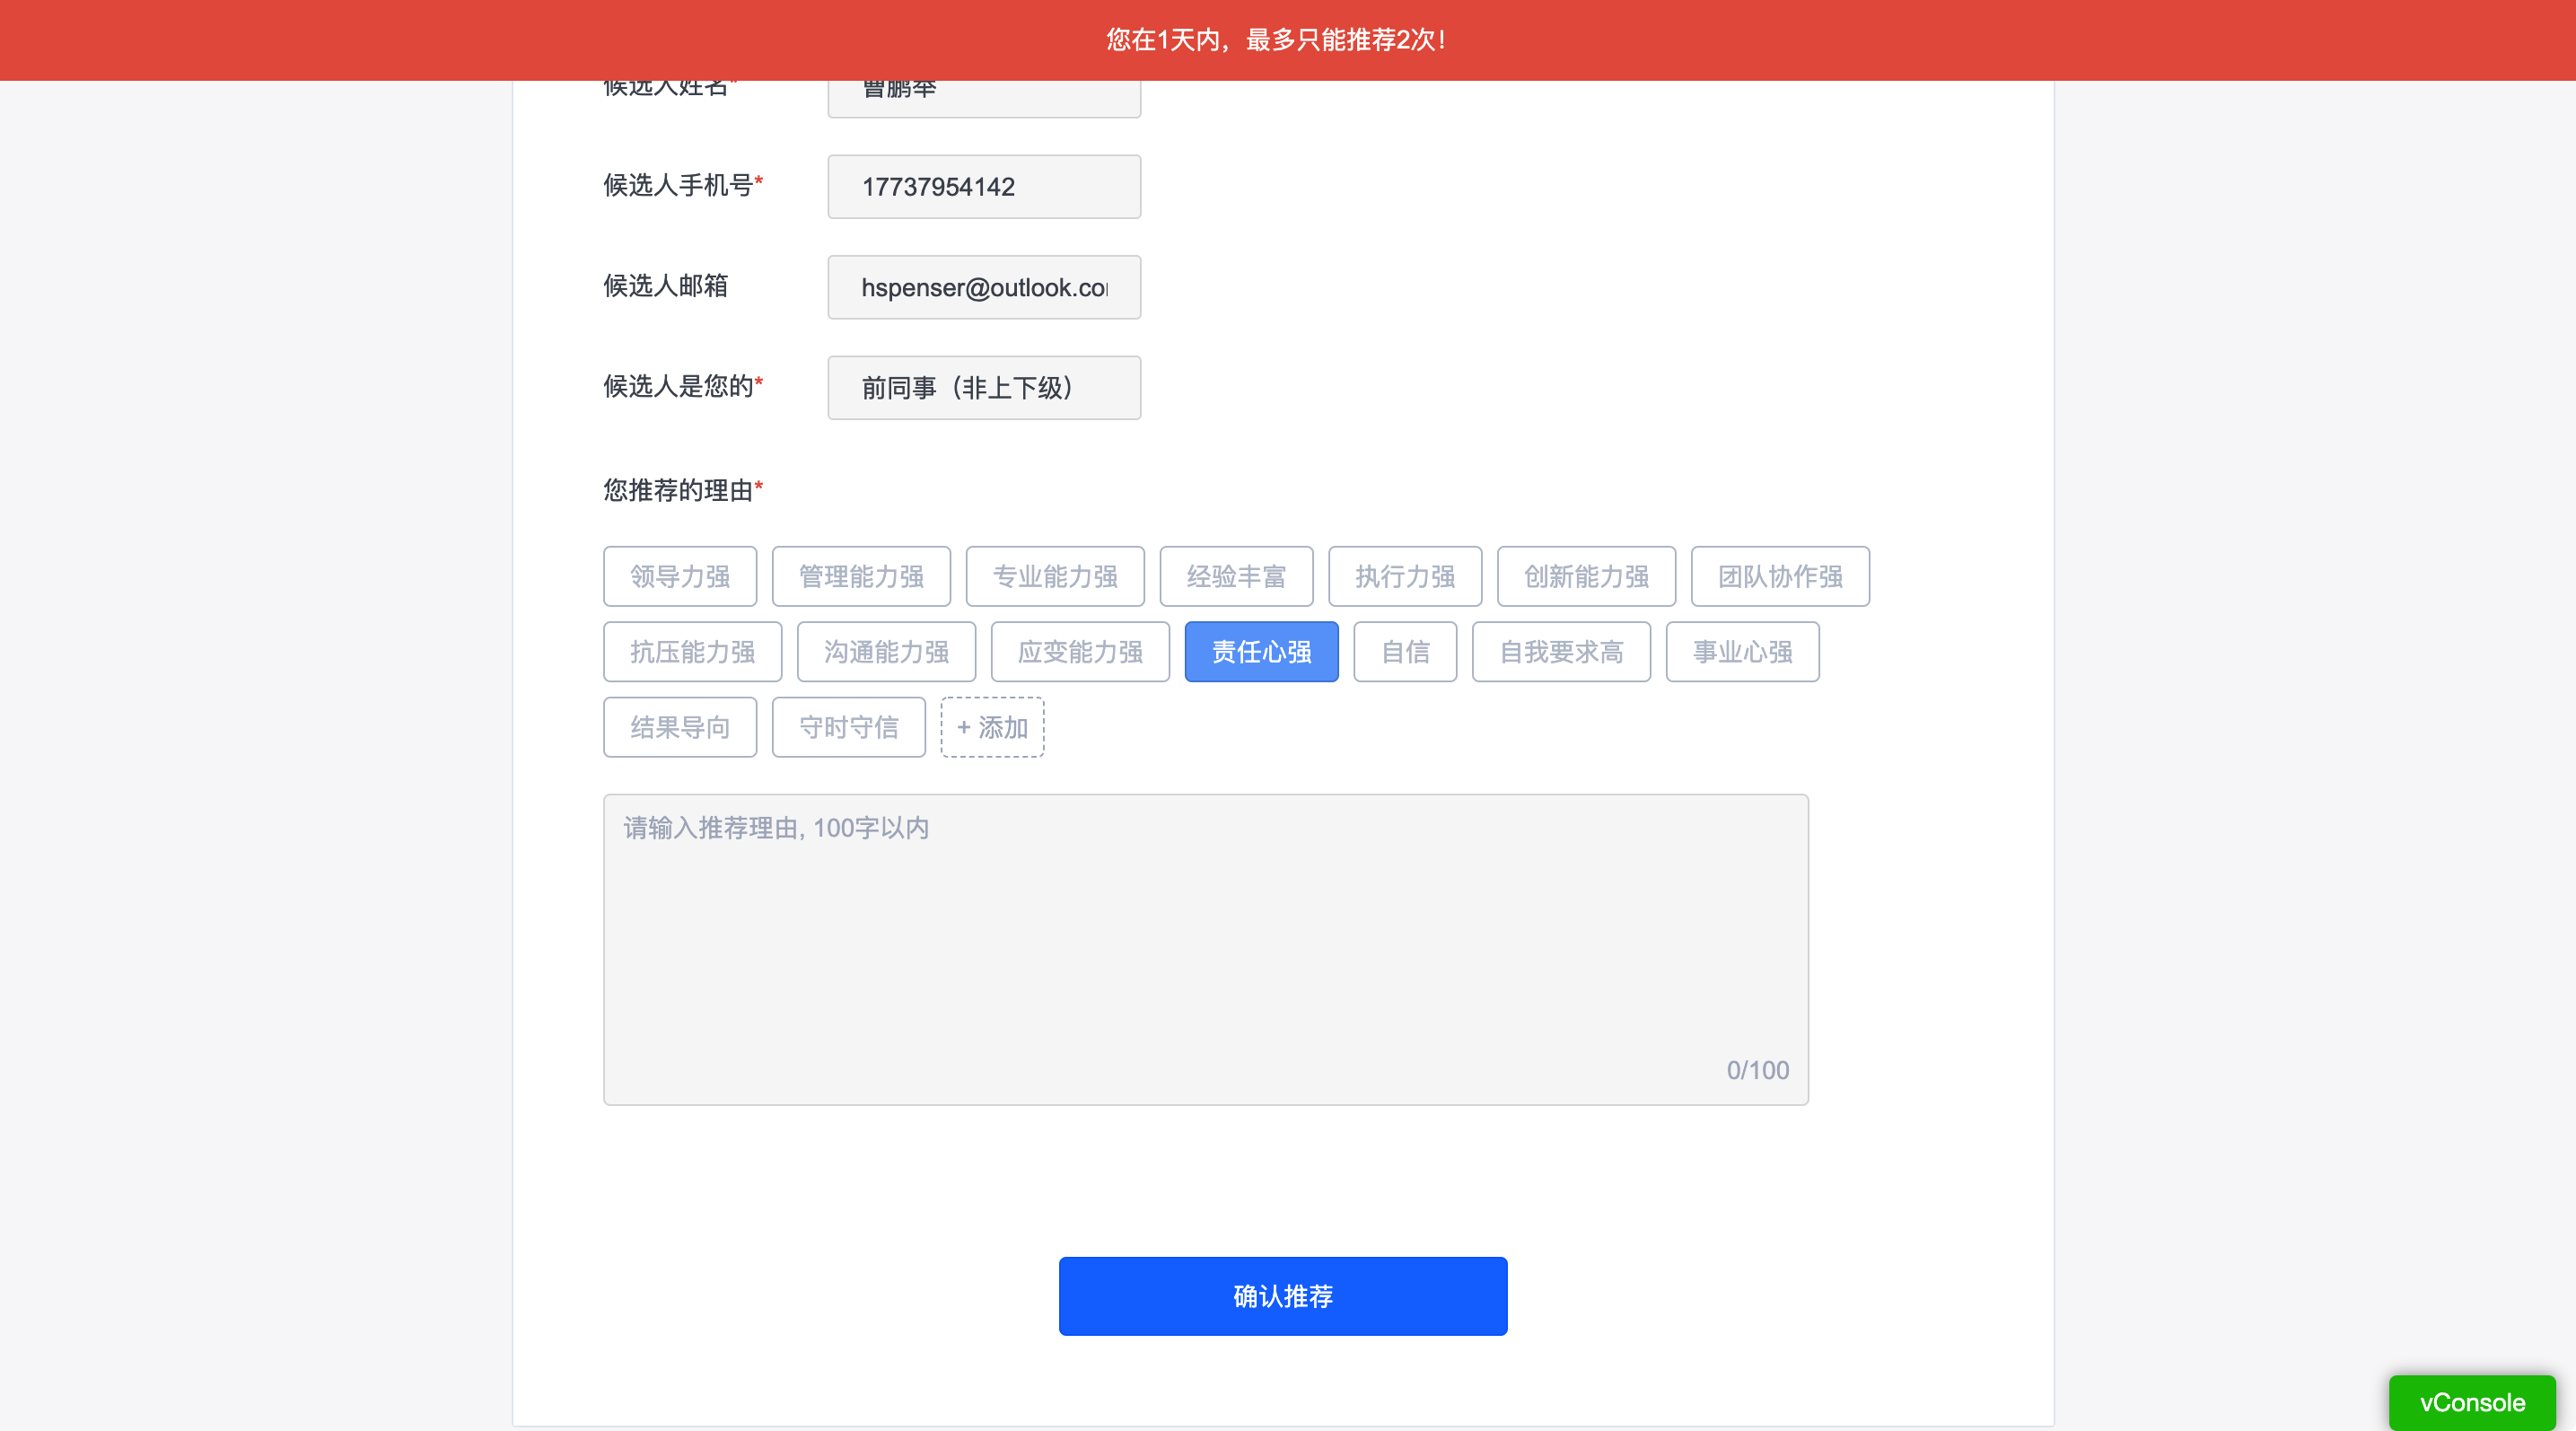Click the red 最多只能推荐2次 warning banner

(1288, 40)
